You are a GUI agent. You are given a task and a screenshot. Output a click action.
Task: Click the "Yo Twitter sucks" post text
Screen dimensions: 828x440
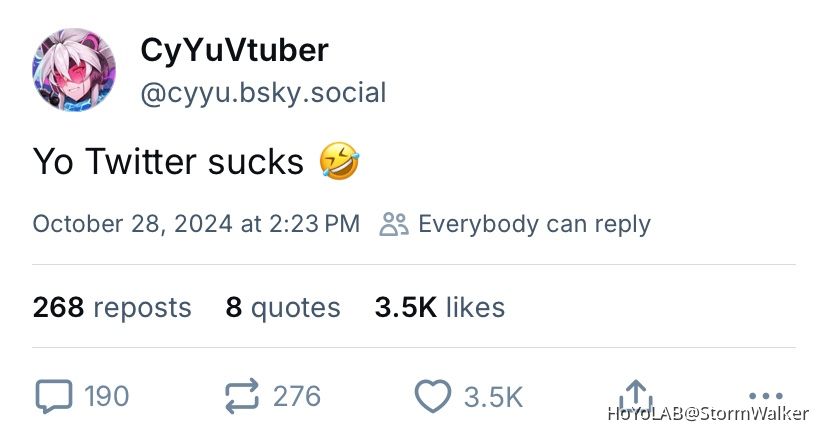[x=168, y=161]
